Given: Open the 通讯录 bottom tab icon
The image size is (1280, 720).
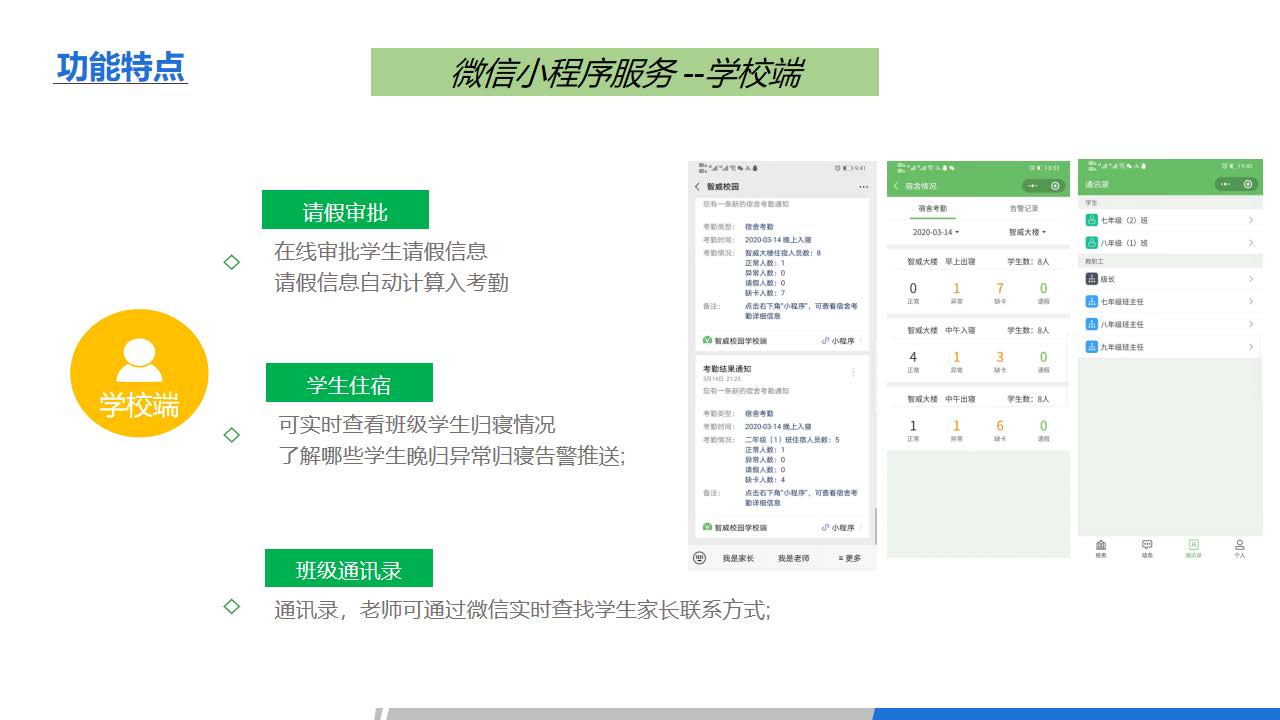Looking at the screenshot, I should (1193, 545).
